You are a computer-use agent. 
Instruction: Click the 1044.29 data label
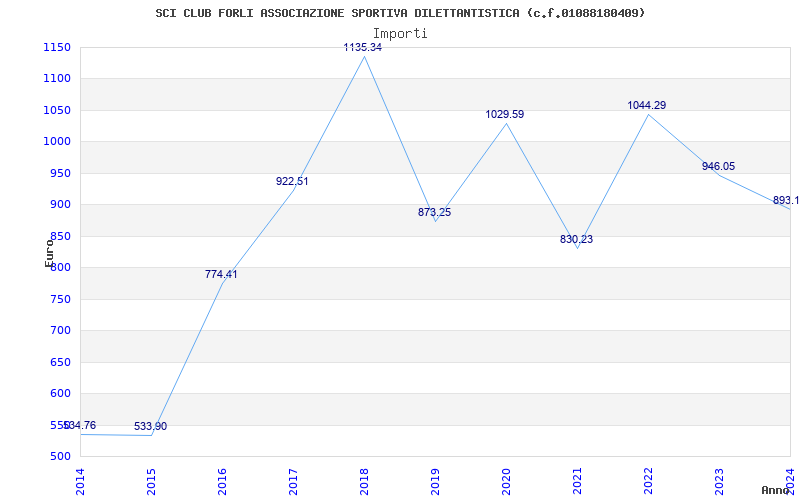(646, 106)
